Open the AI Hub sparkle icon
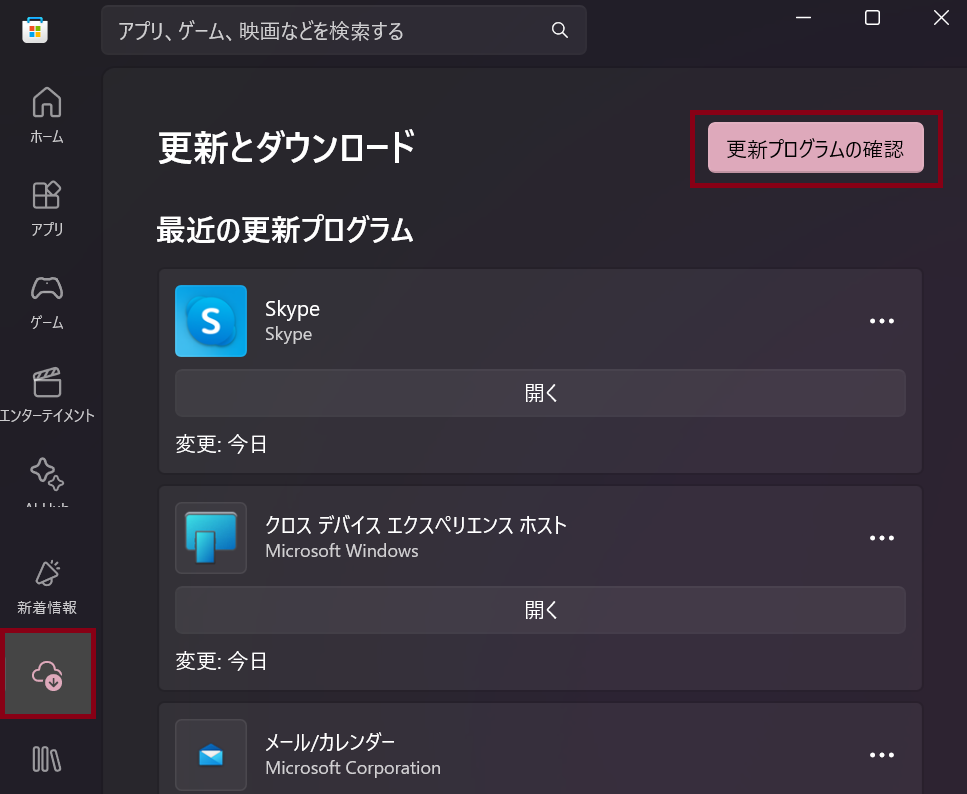The height and width of the screenshot is (794, 967). 47,475
